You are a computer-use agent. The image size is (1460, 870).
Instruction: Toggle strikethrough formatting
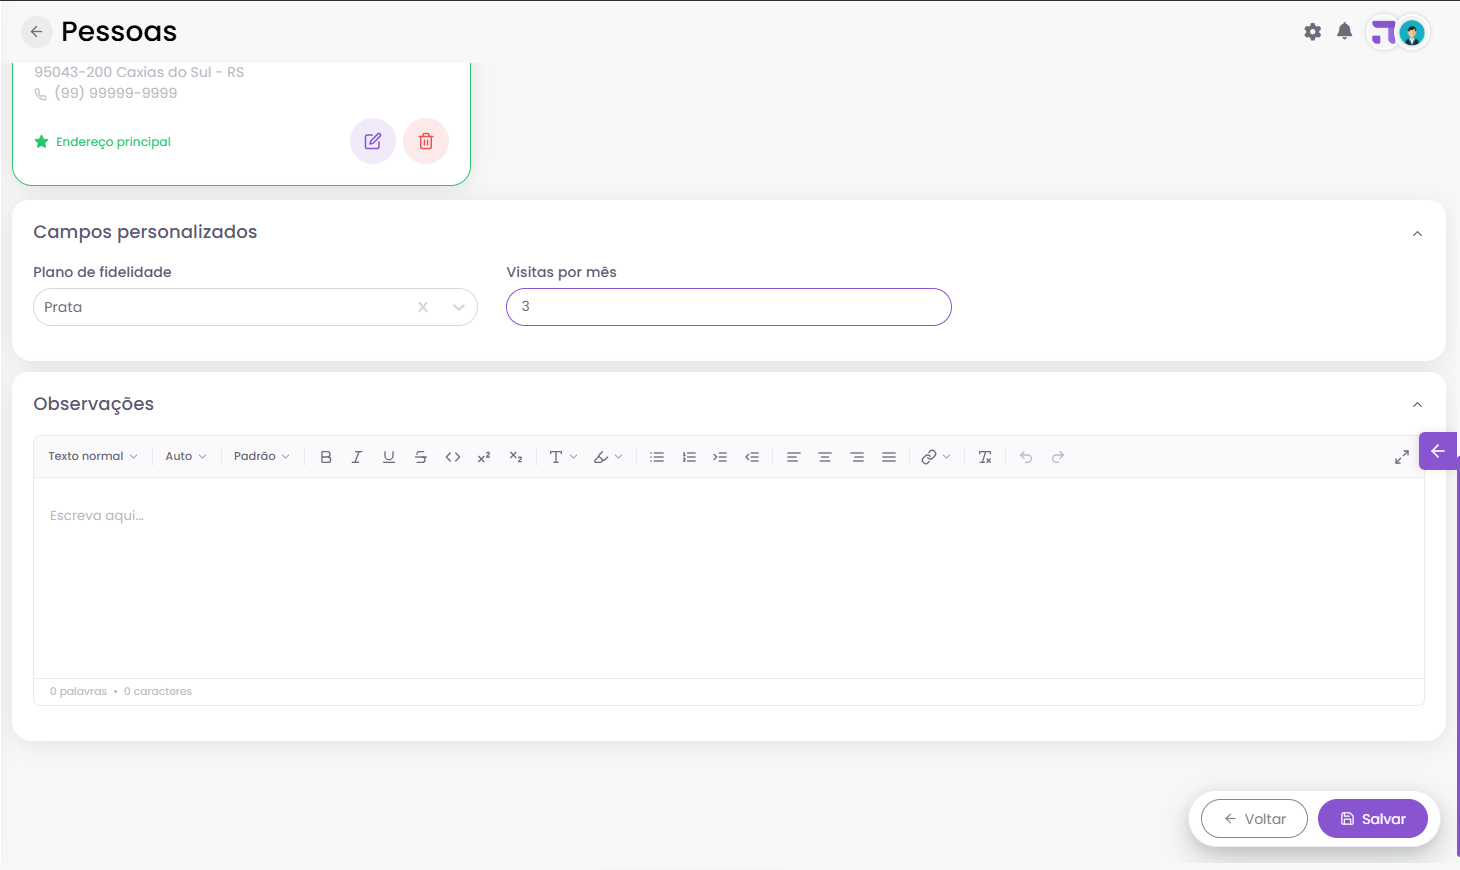[421, 457]
